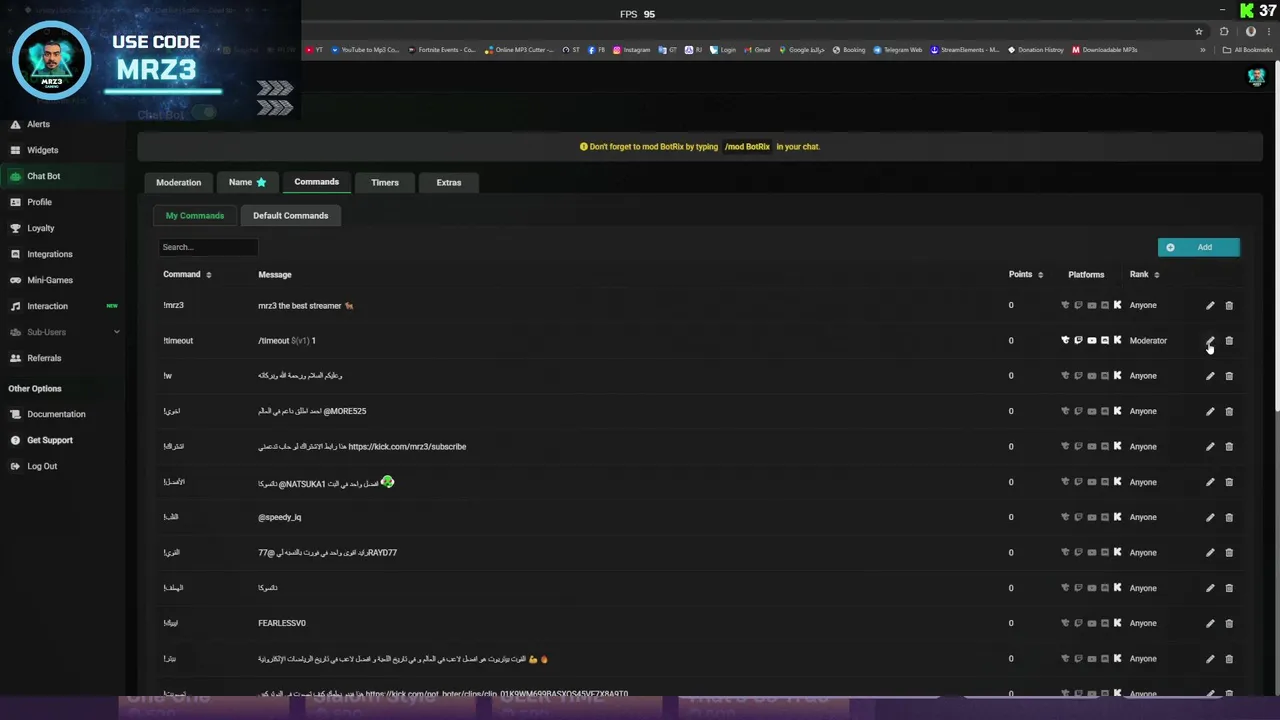This screenshot has width=1280, height=720.
Task: Delete the !timeout command
Action: [1229, 340]
